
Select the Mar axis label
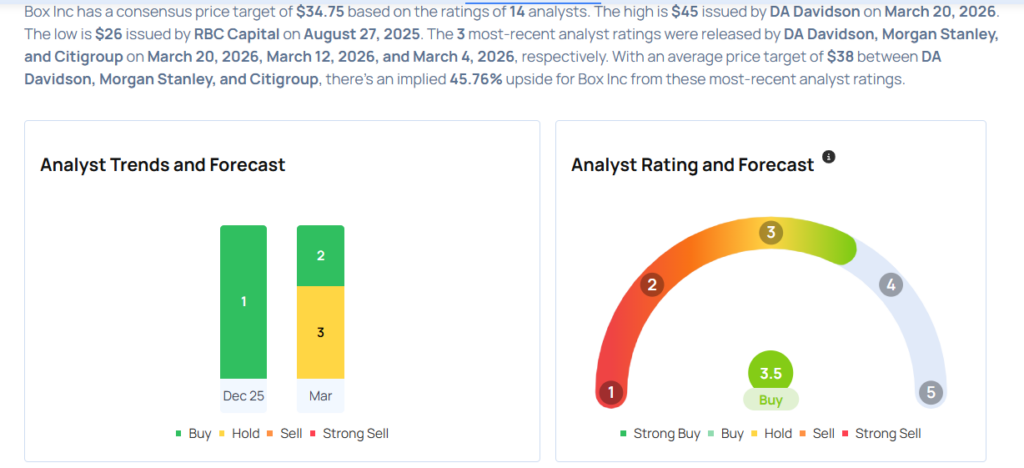click(321, 396)
